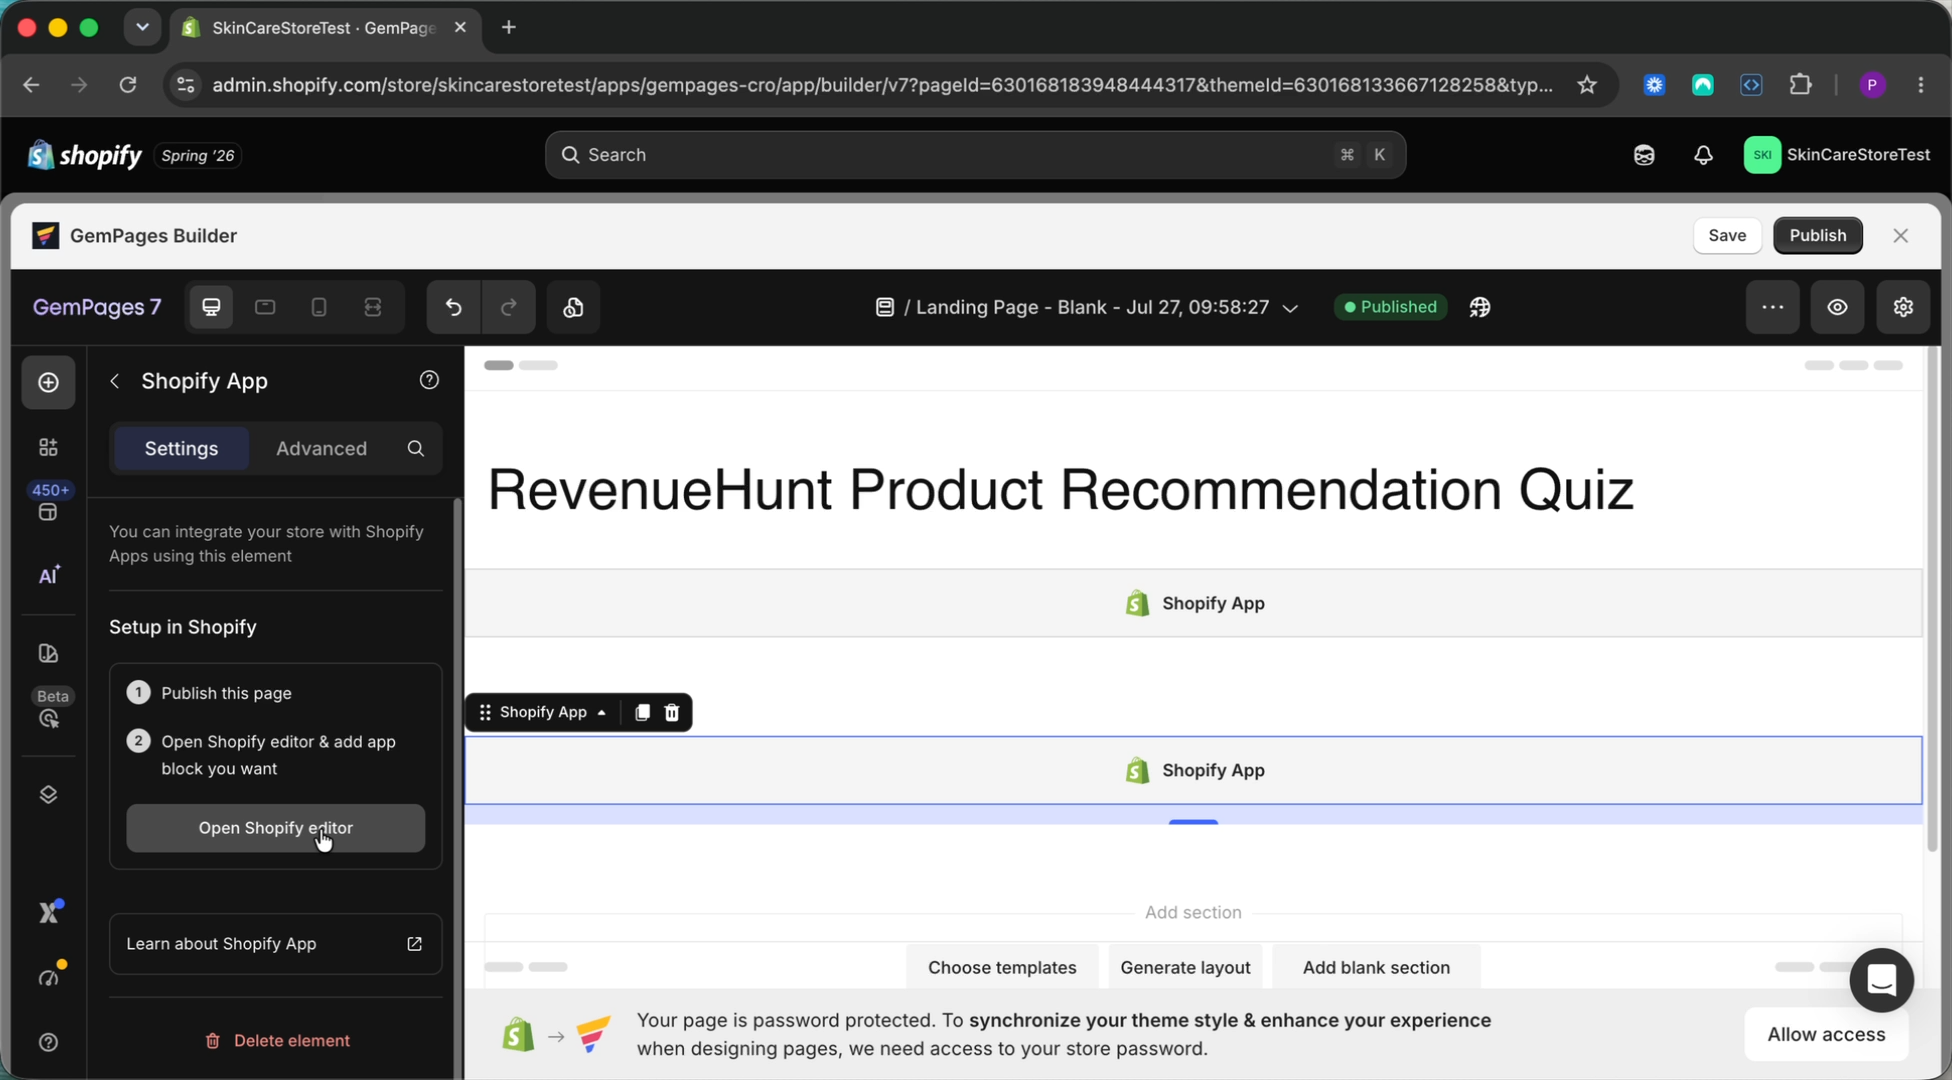The height and width of the screenshot is (1080, 1952).
Task: Click the add element plus icon in sidebar
Action: tap(48, 383)
